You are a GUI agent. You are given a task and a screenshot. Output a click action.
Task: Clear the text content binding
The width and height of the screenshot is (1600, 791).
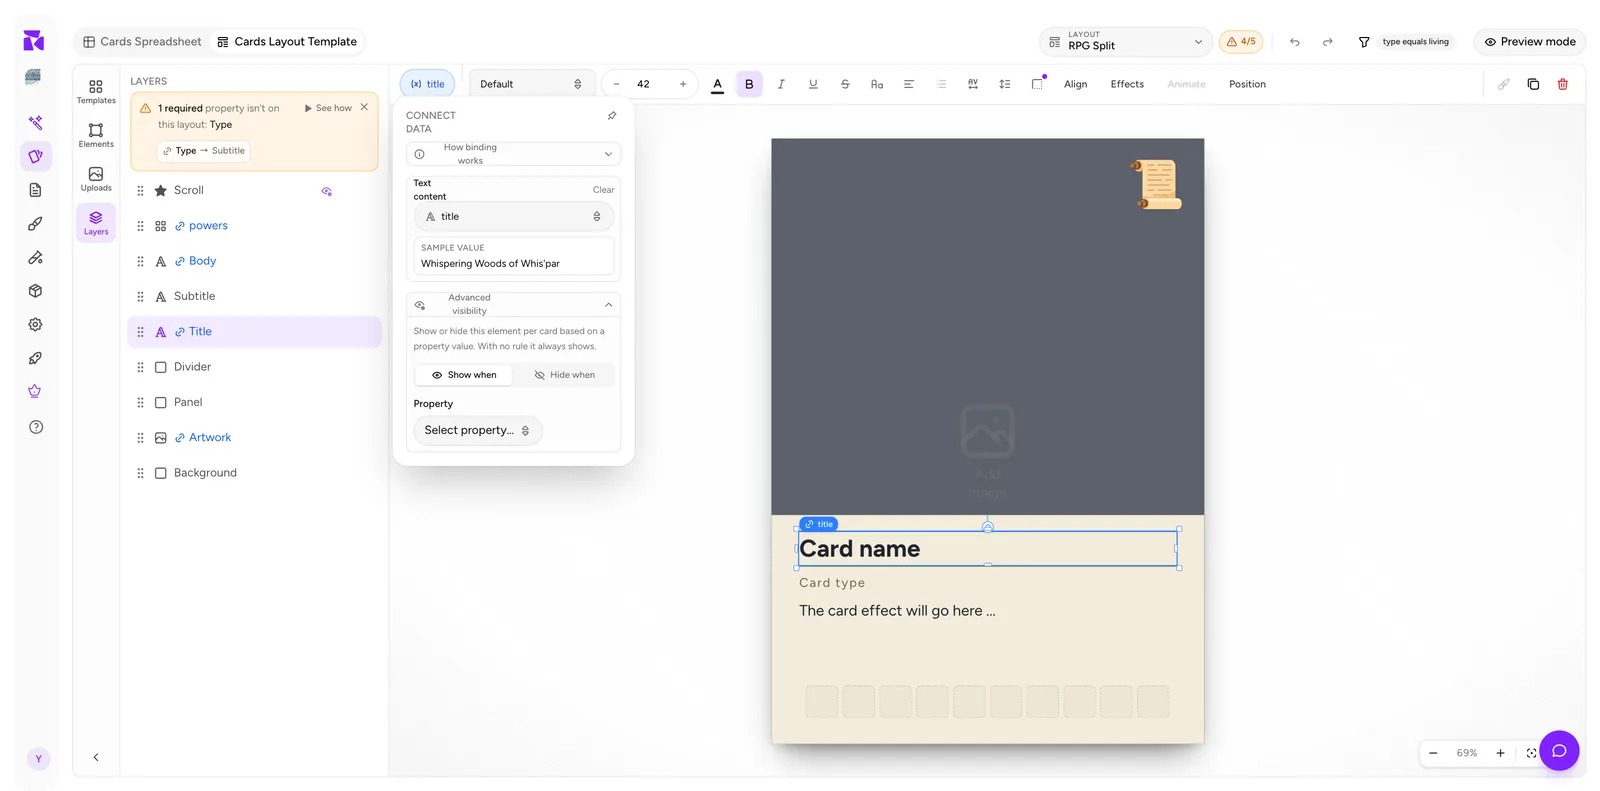click(603, 190)
